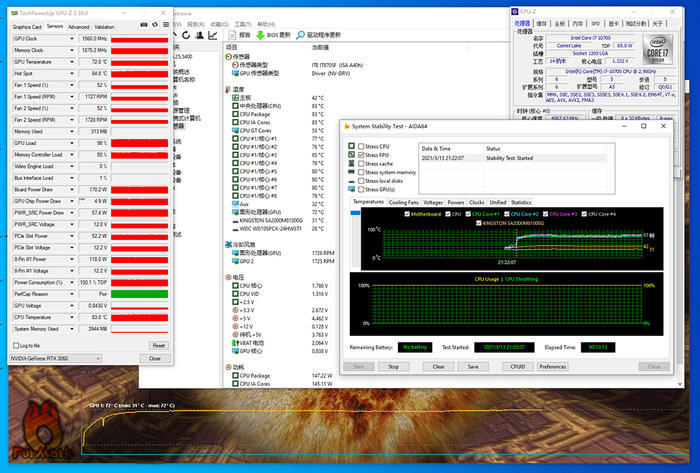The image size is (700, 473).
Task: Click the 温度 thermometer section icon
Action: point(228,90)
